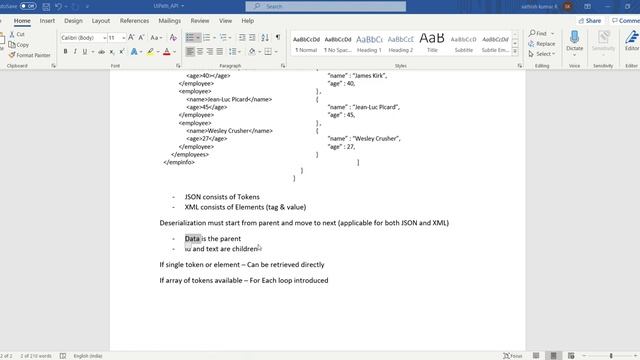Open the font color dropdown arrow
The width and height of the screenshot is (640, 360).
click(x=174, y=52)
